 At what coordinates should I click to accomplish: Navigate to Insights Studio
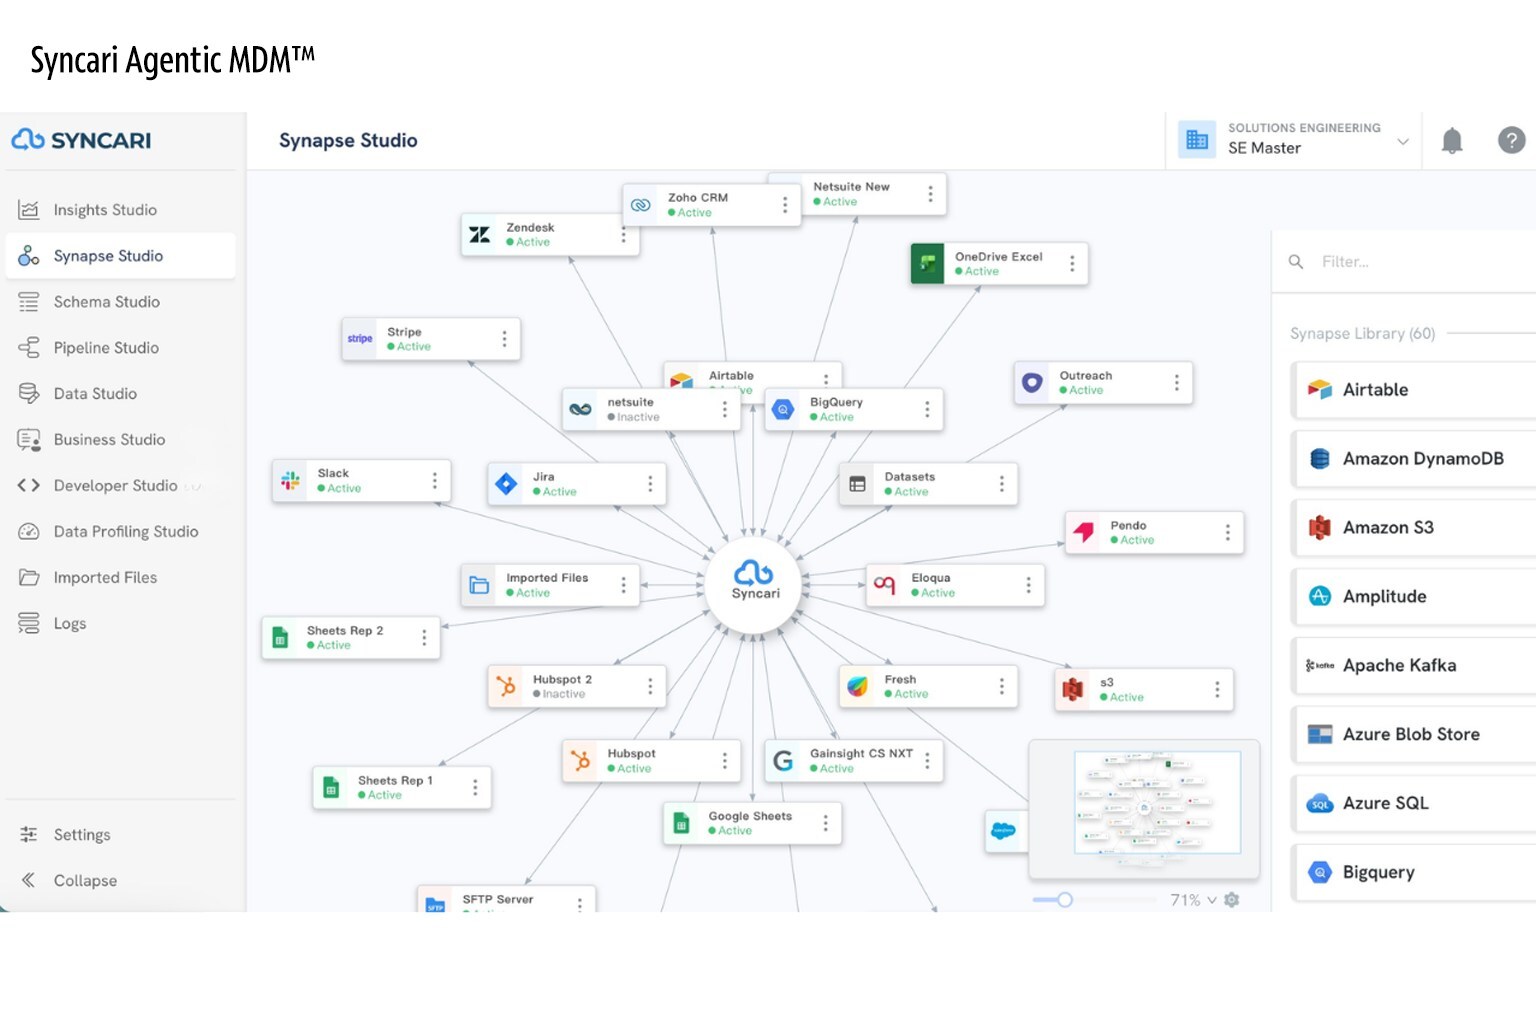pyautogui.click(x=105, y=210)
